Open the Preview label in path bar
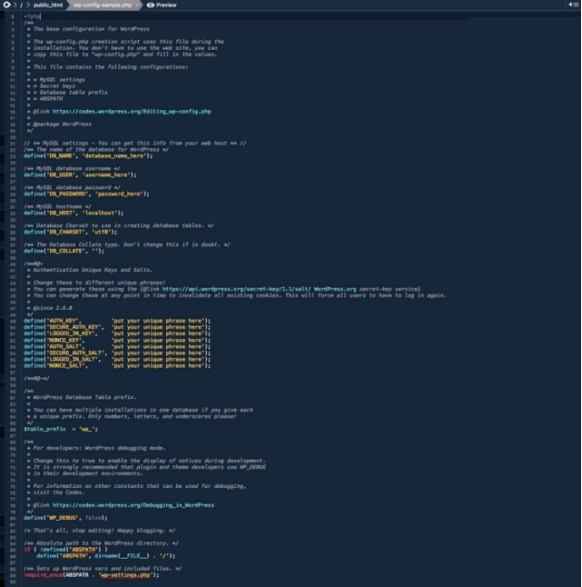Viewport: 582px width, 587px height. [166, 5]
